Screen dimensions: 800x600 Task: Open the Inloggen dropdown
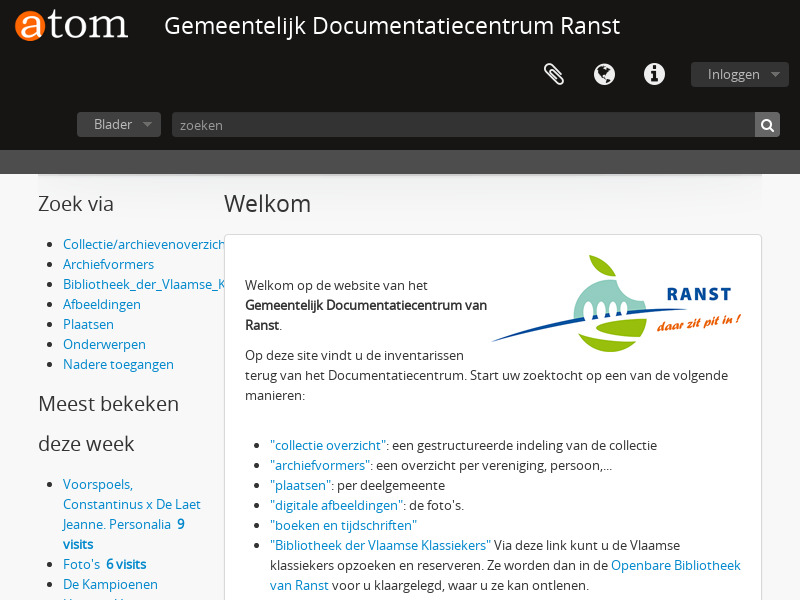[x=739, y=73]
